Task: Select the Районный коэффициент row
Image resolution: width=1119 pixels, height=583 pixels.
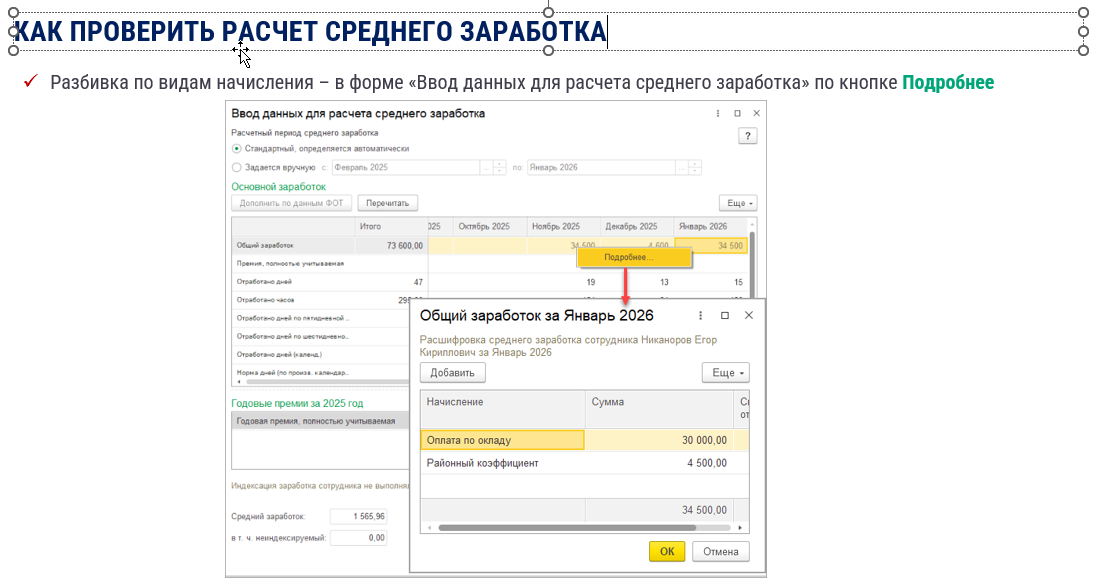Action: coord(503,463)
